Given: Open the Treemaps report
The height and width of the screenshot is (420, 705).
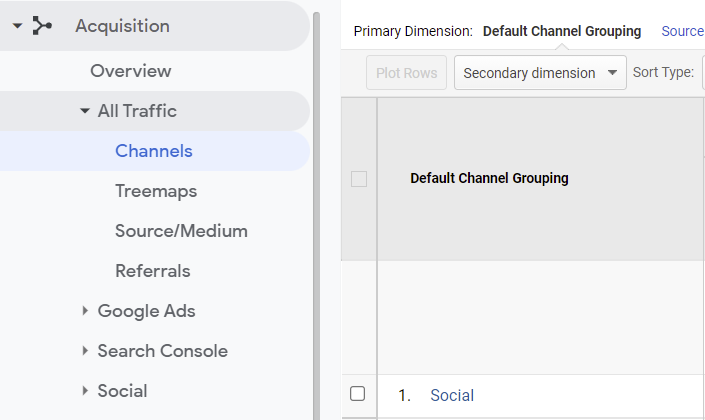Looking at the screenshot, I should [155, 191].
